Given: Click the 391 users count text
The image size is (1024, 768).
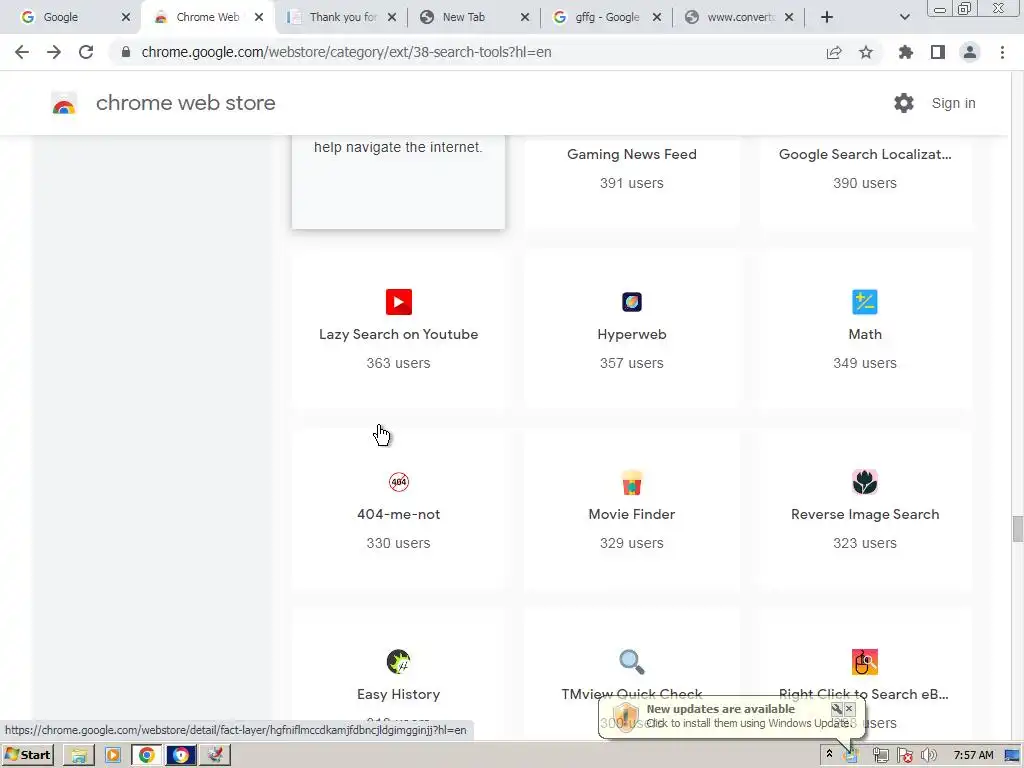Looking at the screenshot, I should pos(632,183).
